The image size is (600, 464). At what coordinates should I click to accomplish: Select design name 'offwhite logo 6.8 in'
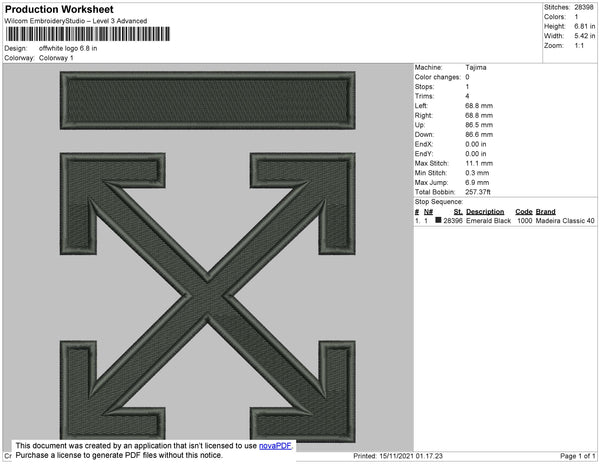click(x=68, y=48)
